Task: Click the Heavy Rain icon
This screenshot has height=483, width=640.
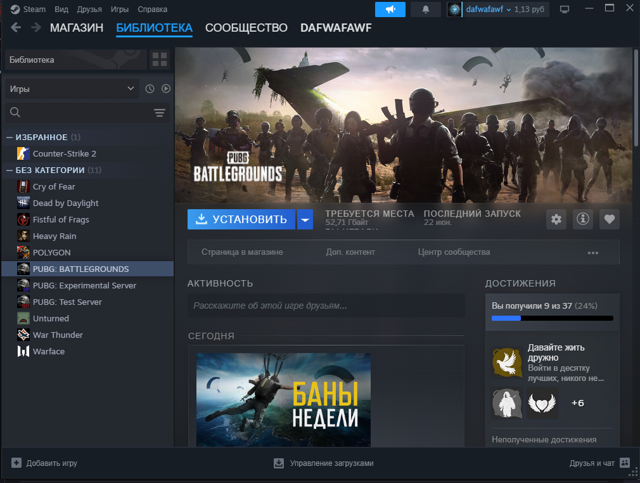Action: [x=23, y=236]
